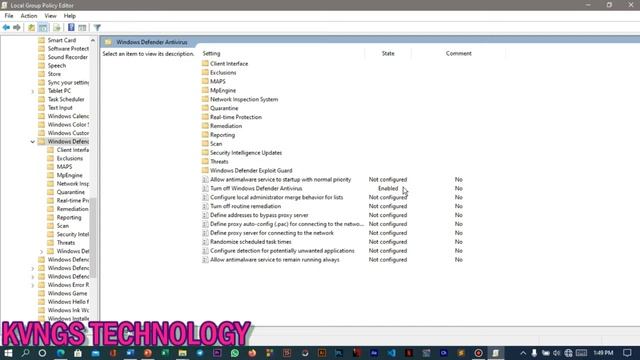Image resolution: width=640 pixels, height=360 pixels.
Task: Sort by the State column header
Action: (x=388, y=53)
